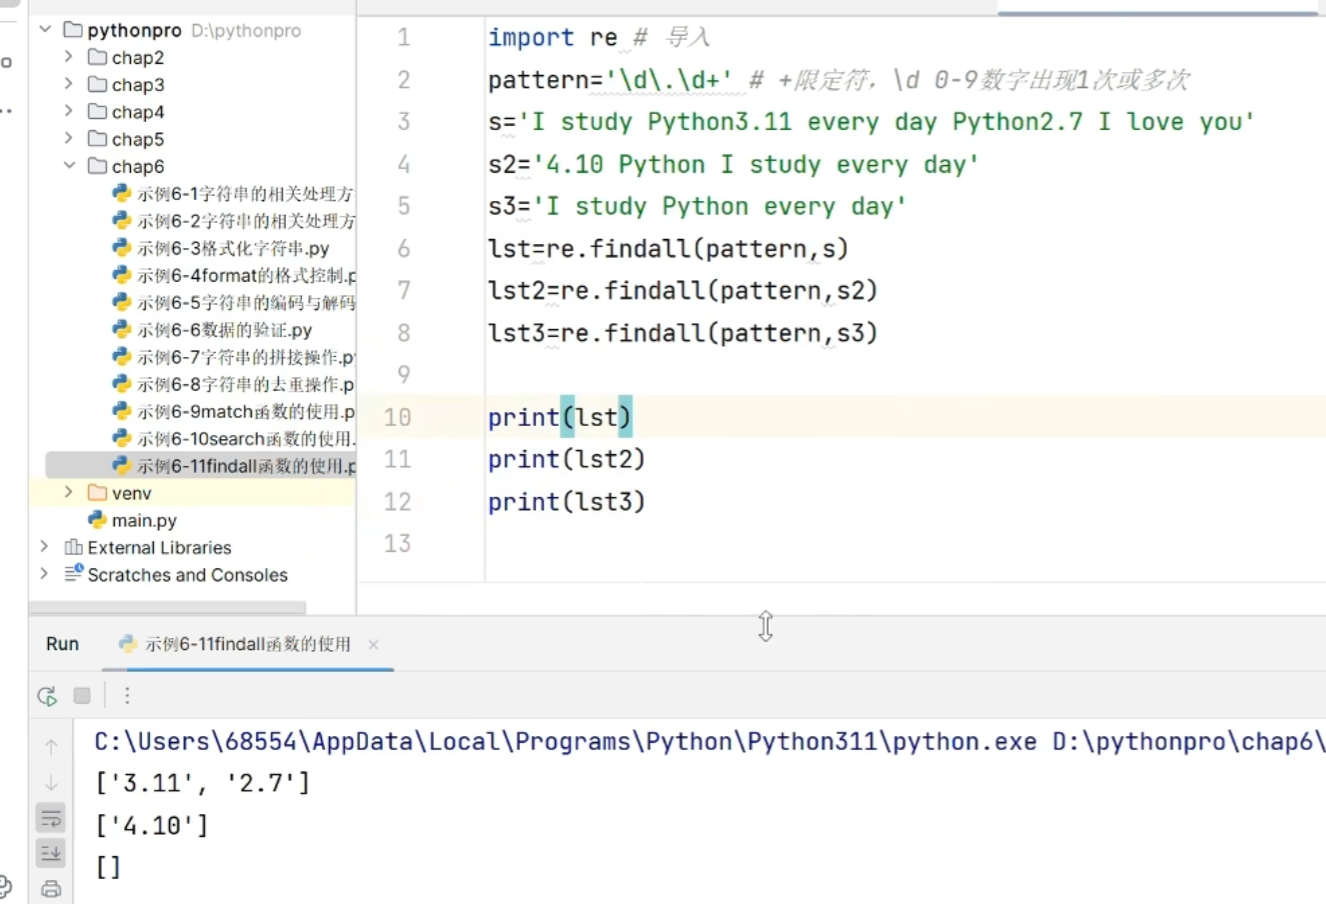
Task: Place cursor in print(lst2) line
Action: [x=566, y=460]
